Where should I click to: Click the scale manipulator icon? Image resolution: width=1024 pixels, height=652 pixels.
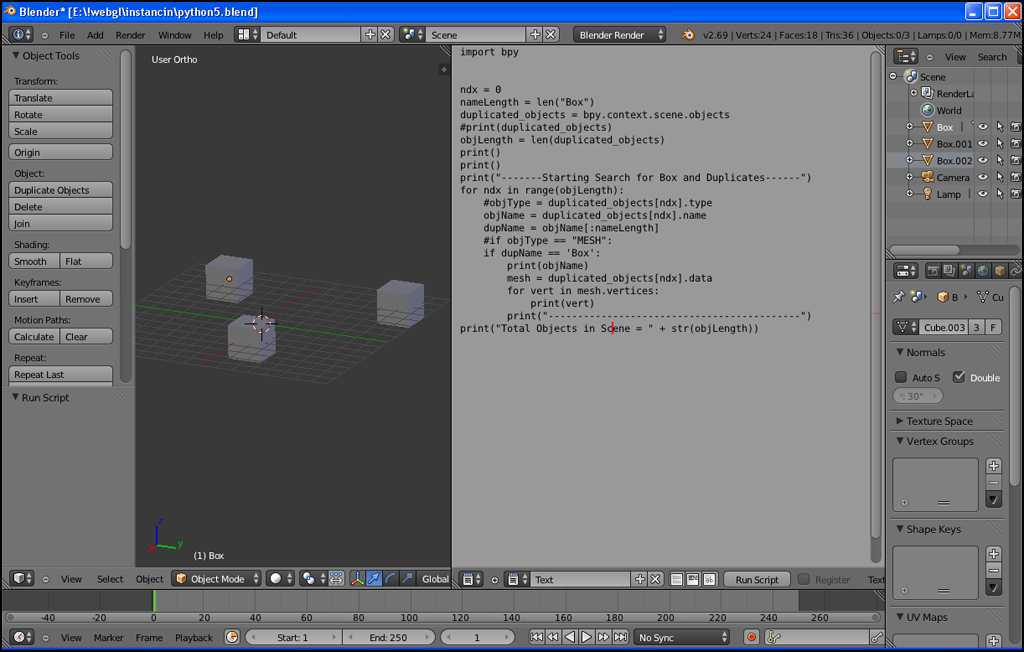(407, 578)
